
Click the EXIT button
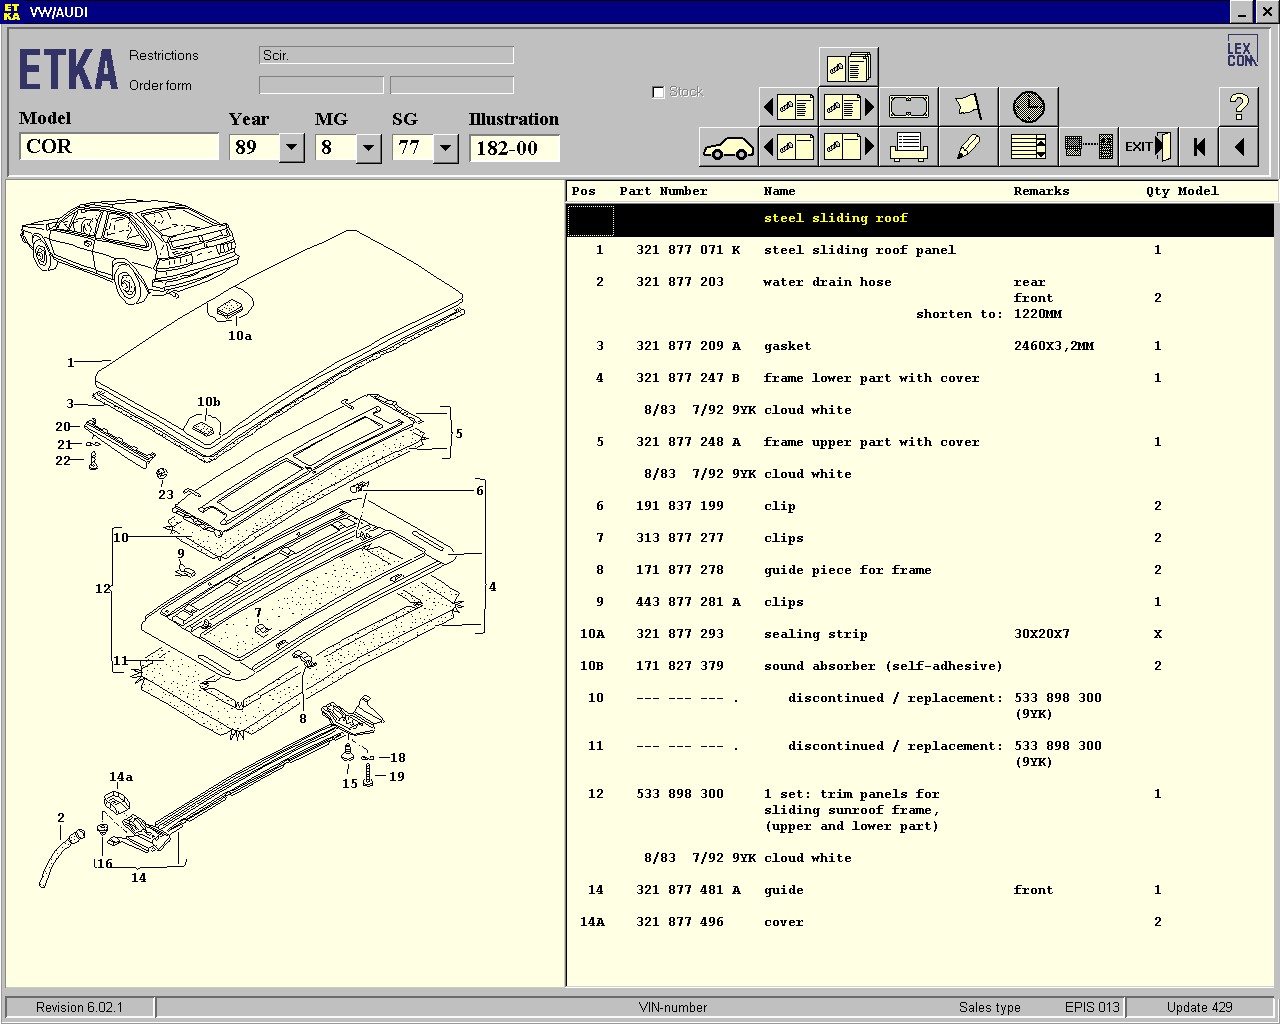[x=1147, y=148]
